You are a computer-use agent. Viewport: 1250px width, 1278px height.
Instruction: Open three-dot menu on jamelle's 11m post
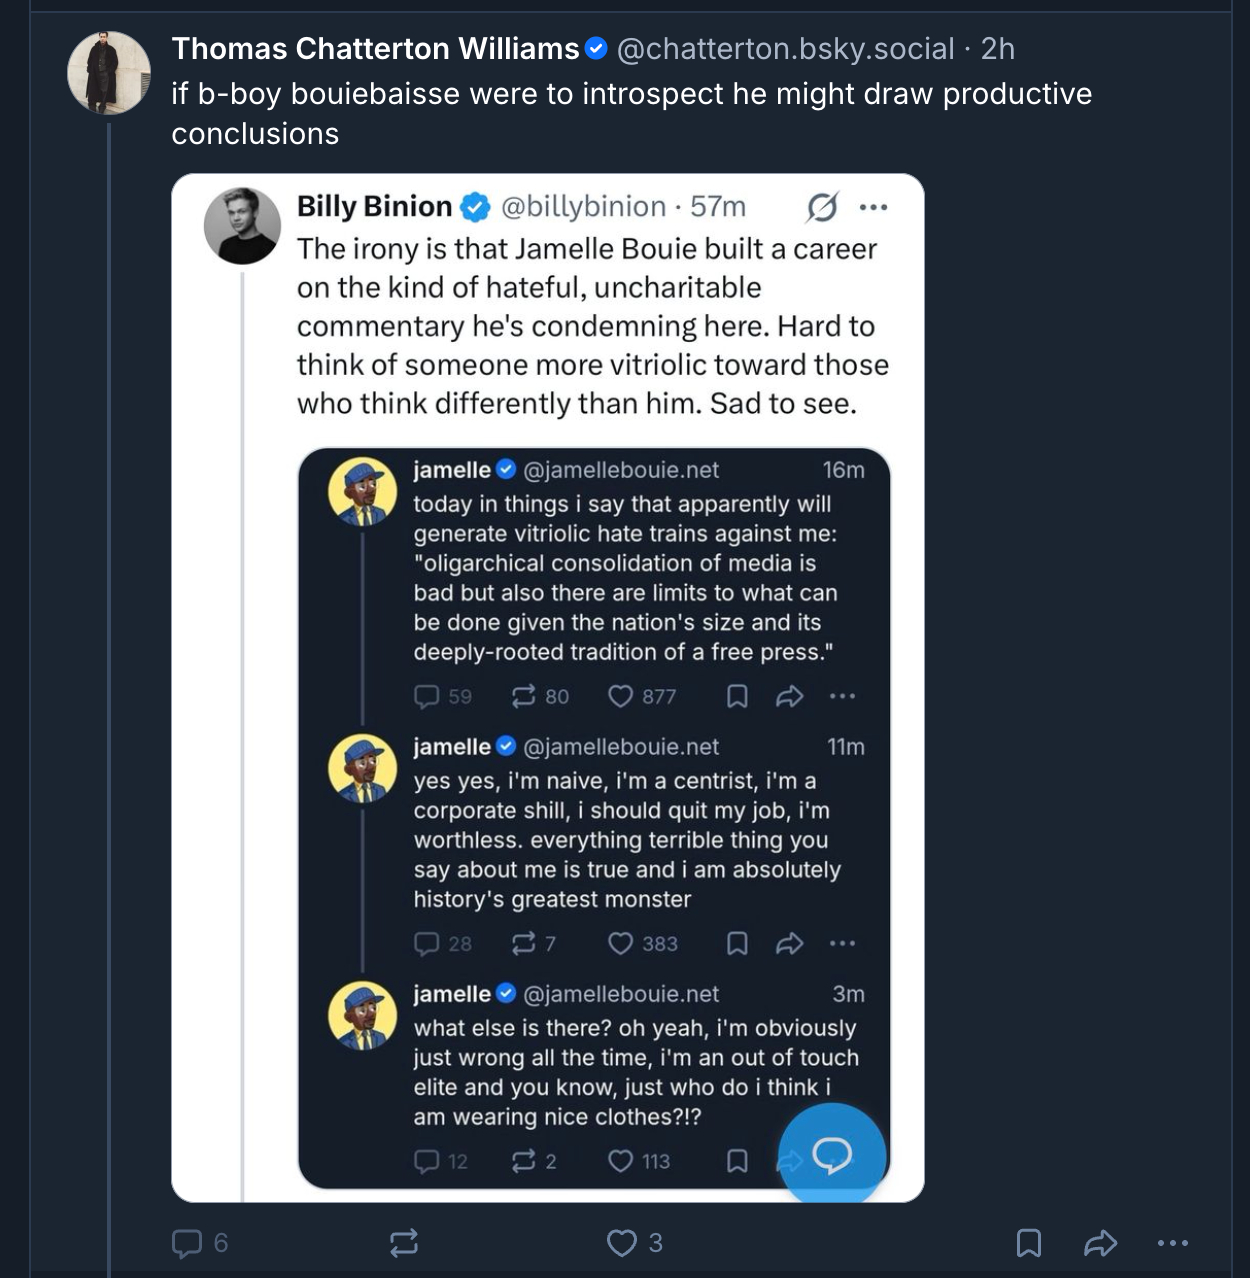[x=842, y=943]
